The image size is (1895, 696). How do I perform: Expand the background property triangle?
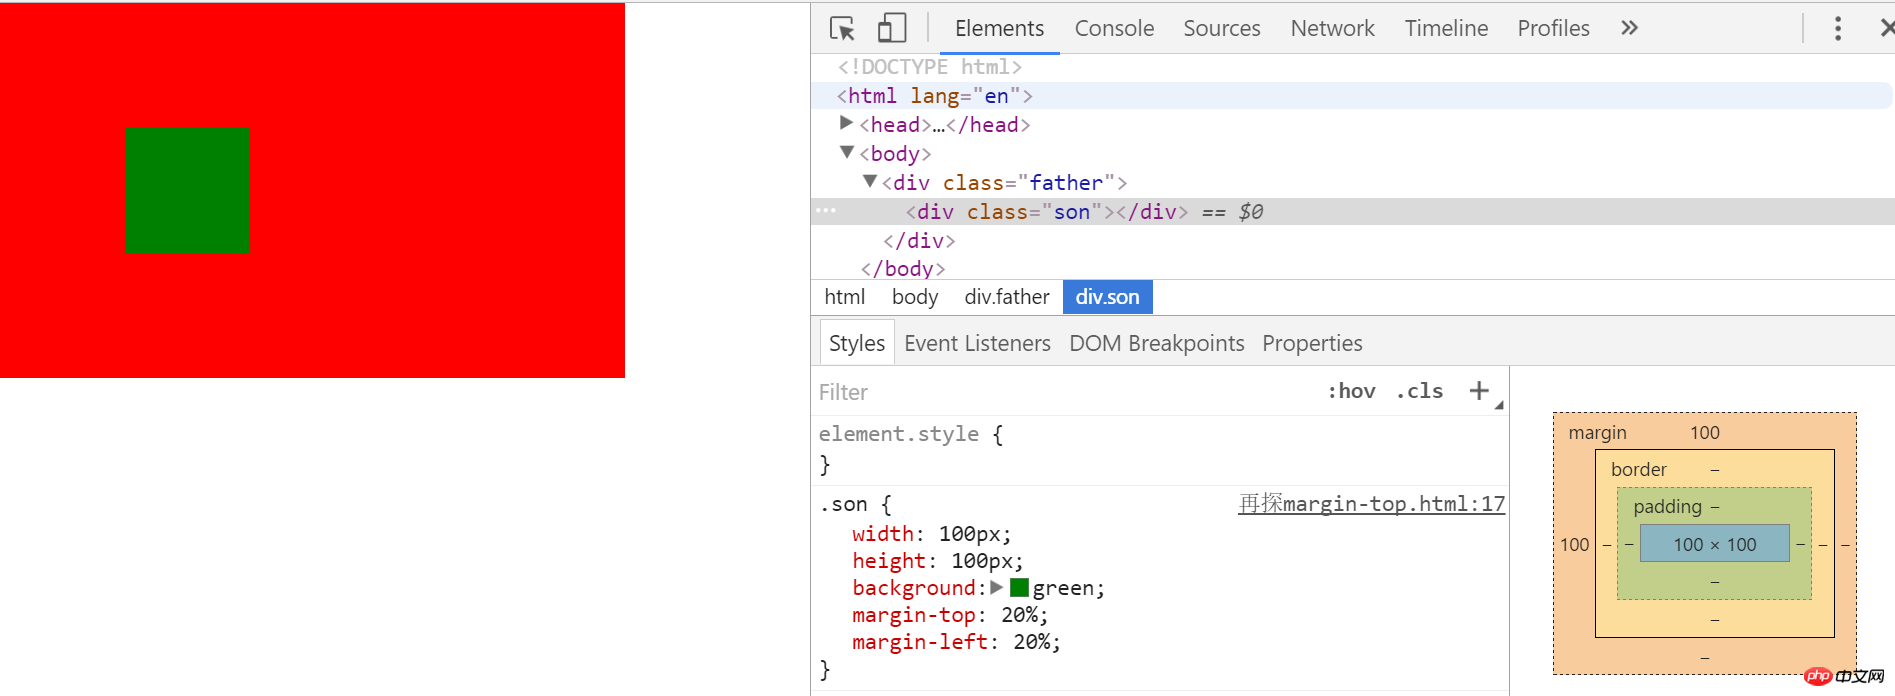pyautogui.click(x=996, y=587)
